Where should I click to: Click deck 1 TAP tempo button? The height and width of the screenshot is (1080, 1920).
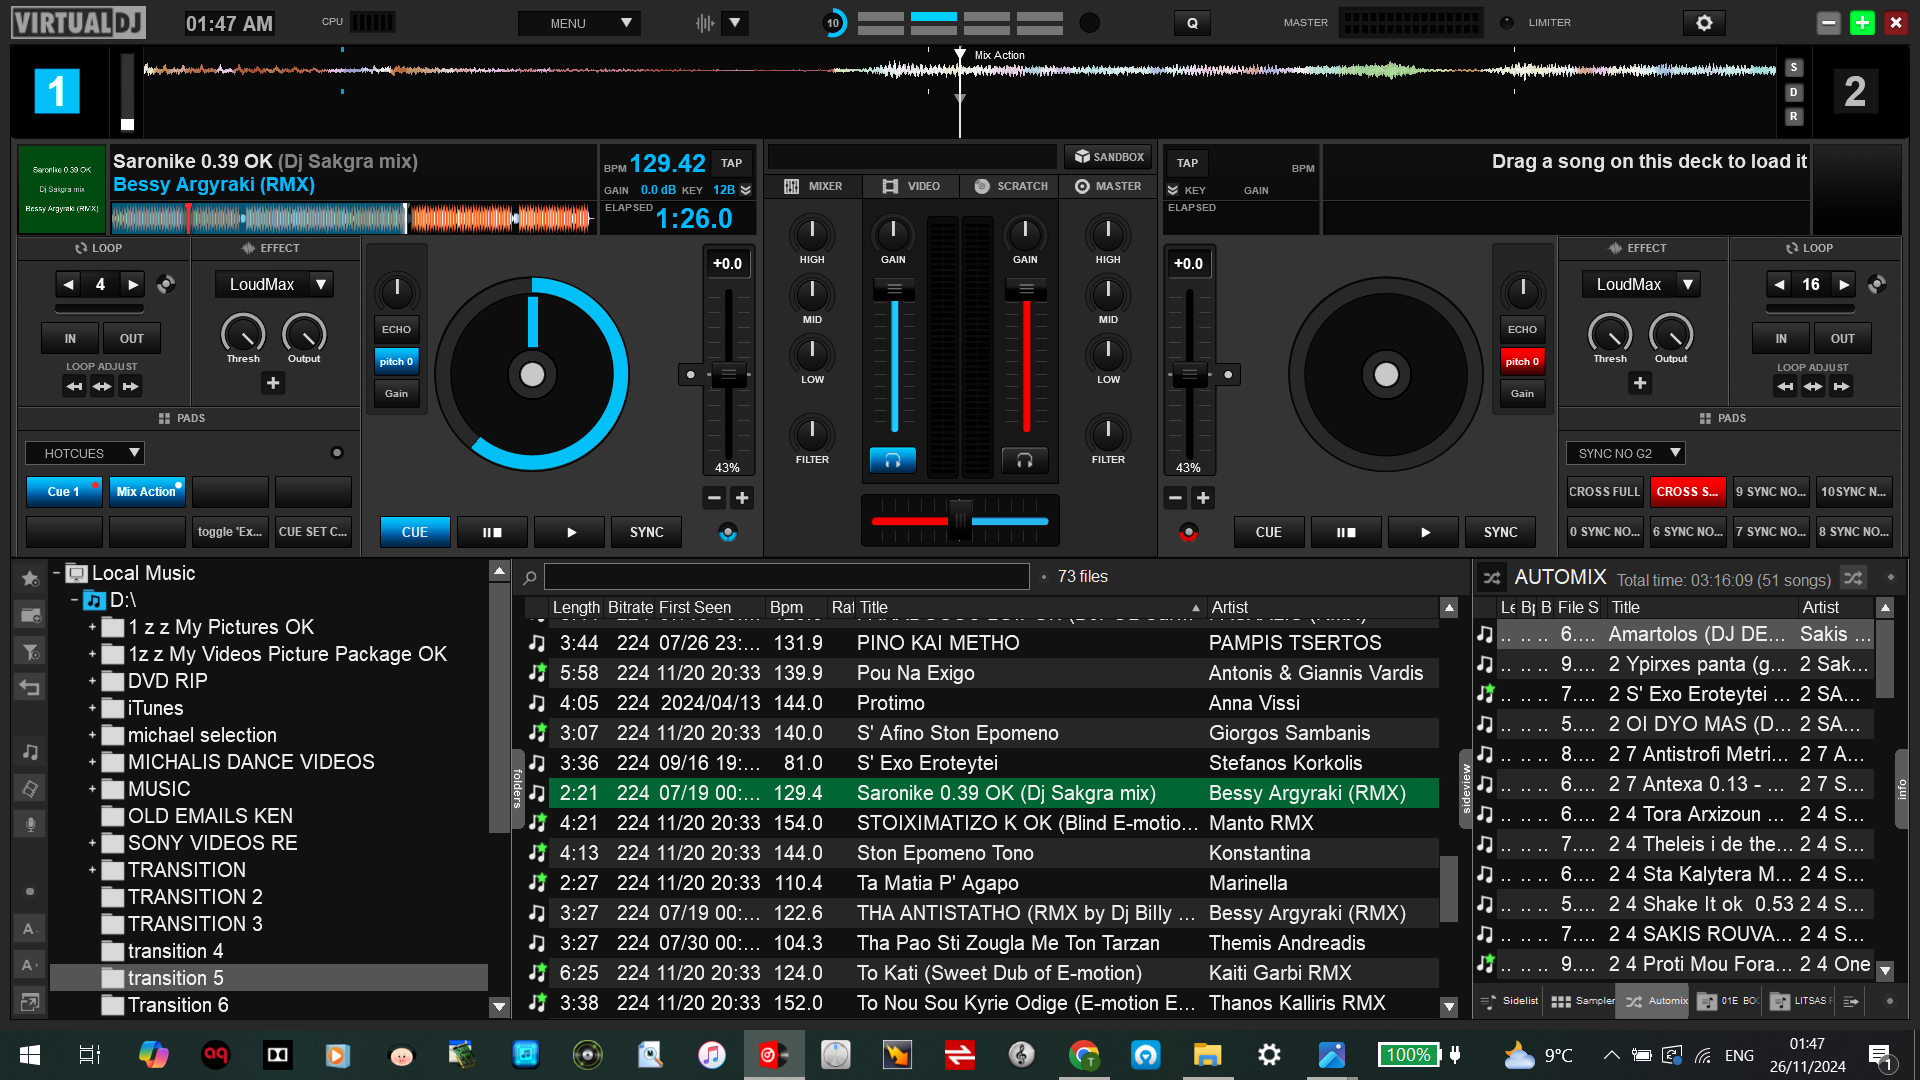[x=732, y=163]
